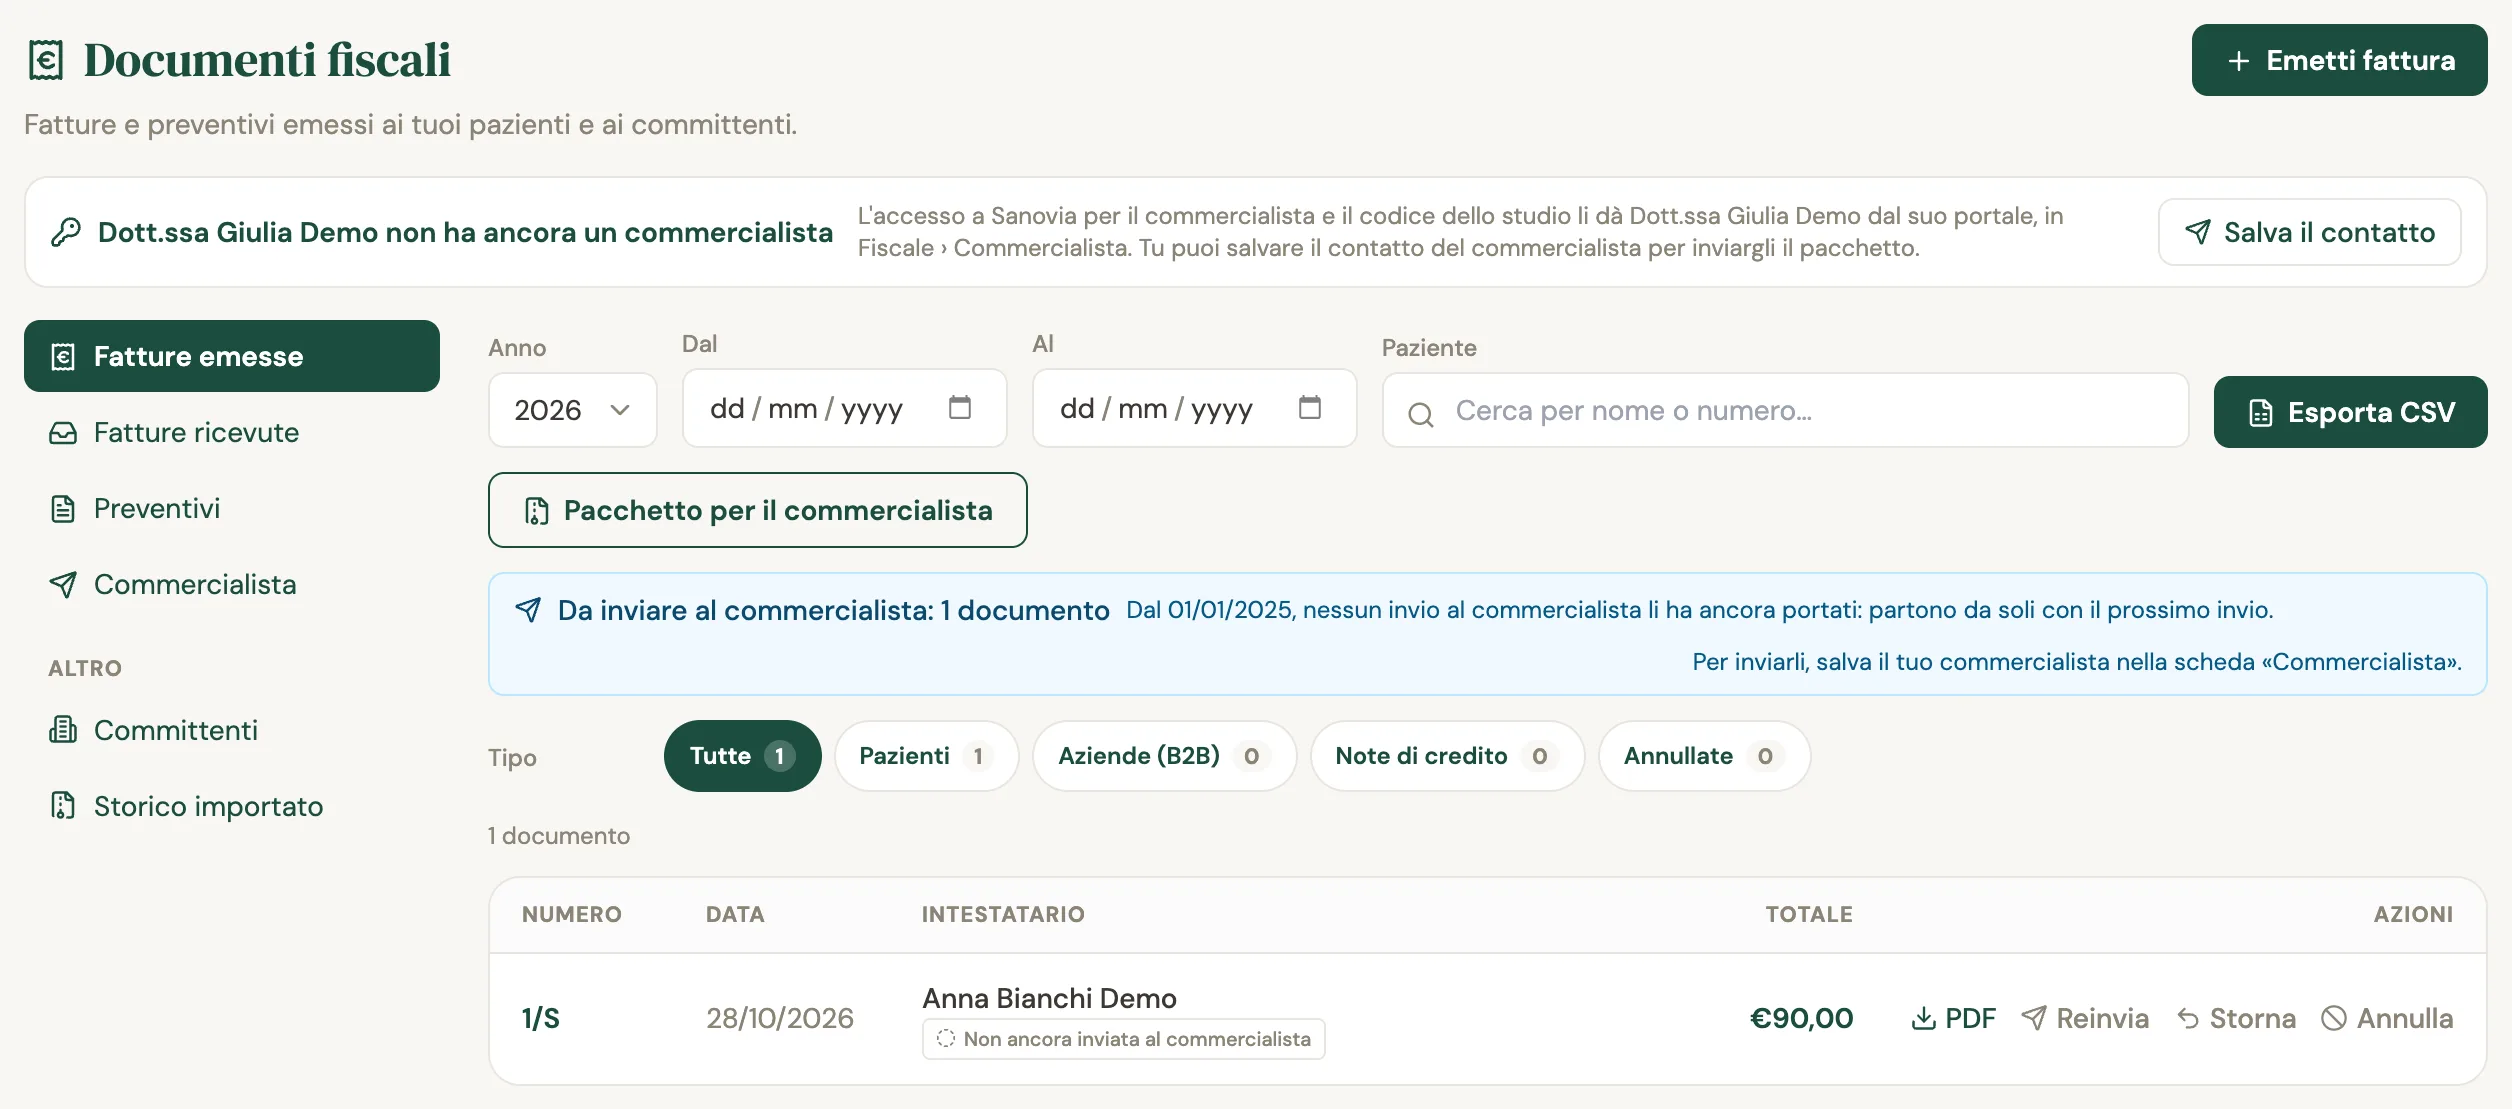Switch to Fatture ricevute section
Viewport: 2512px width, 1109px height.
(x=232, y=433)
